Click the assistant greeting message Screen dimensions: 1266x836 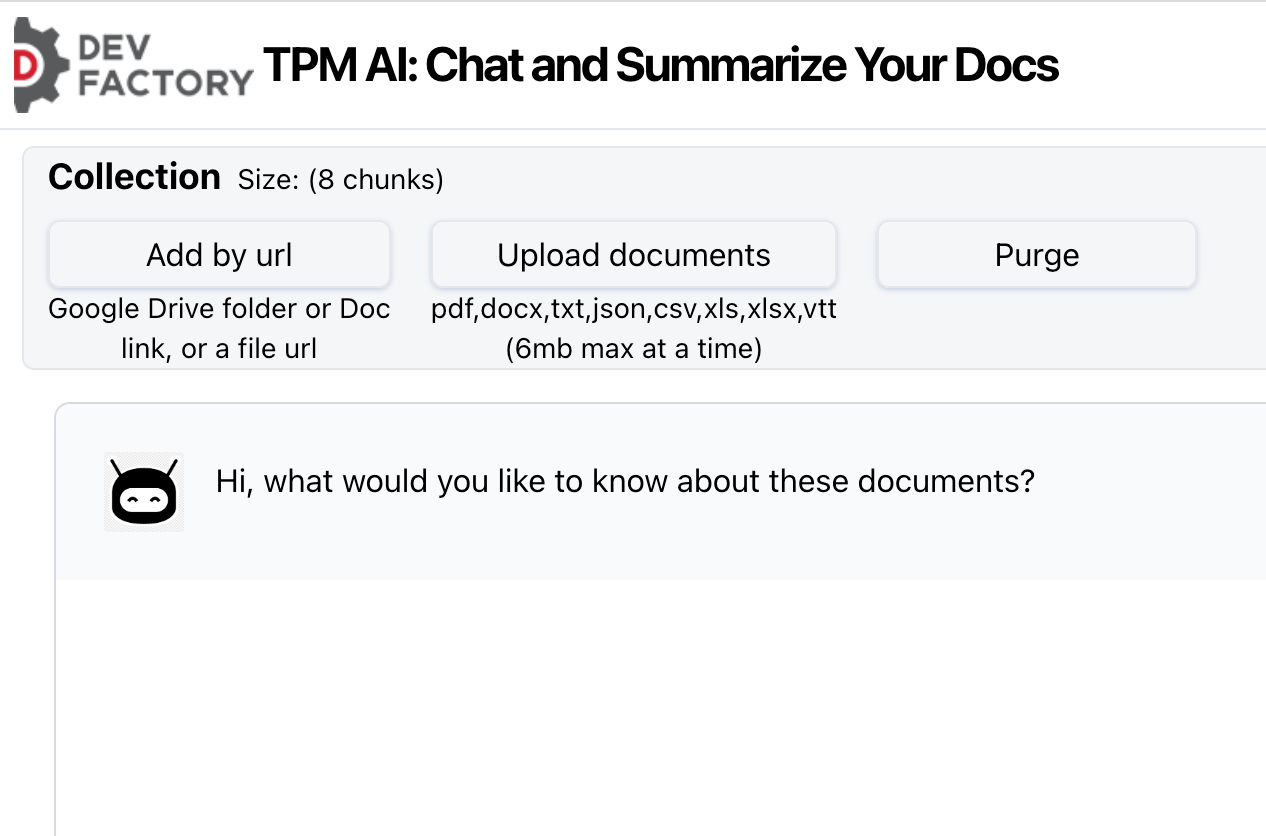(624, 481)
